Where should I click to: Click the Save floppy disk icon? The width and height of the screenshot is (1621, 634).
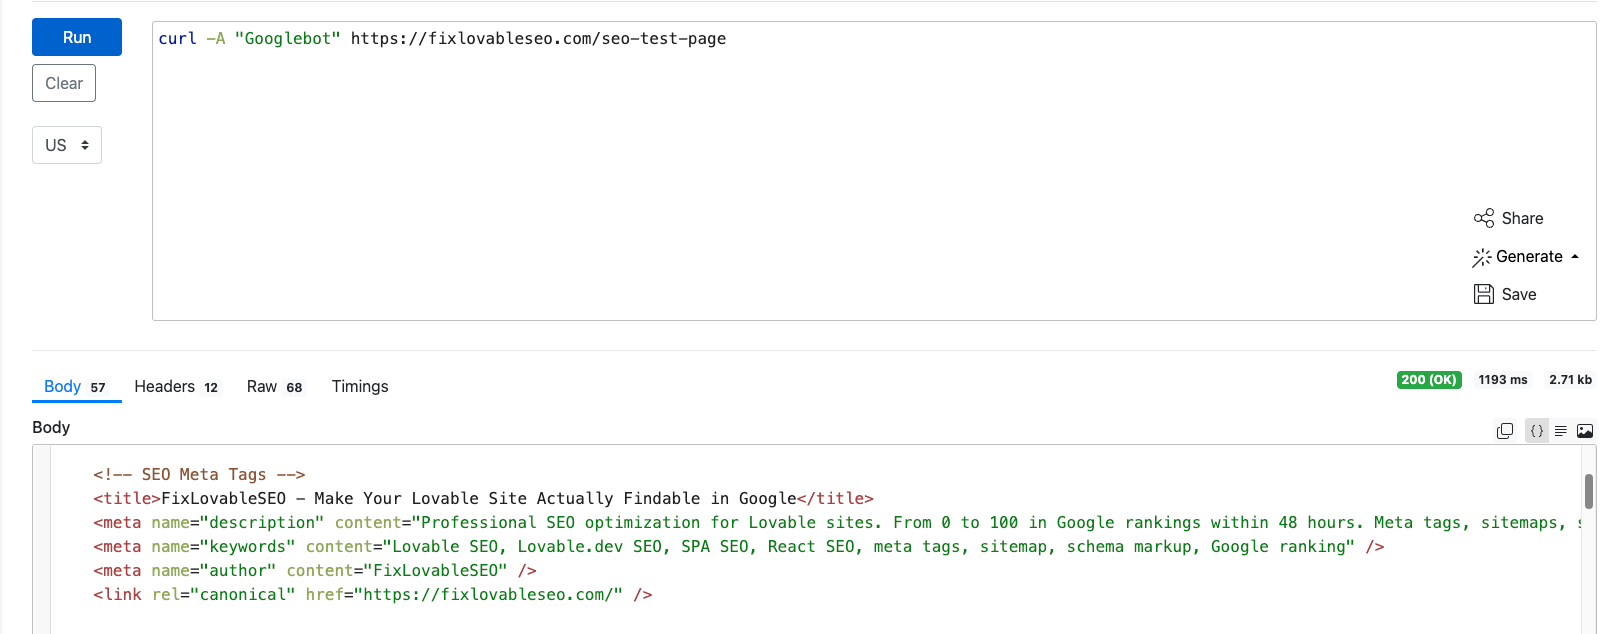pyautogui.click(x=1484, y=294)
